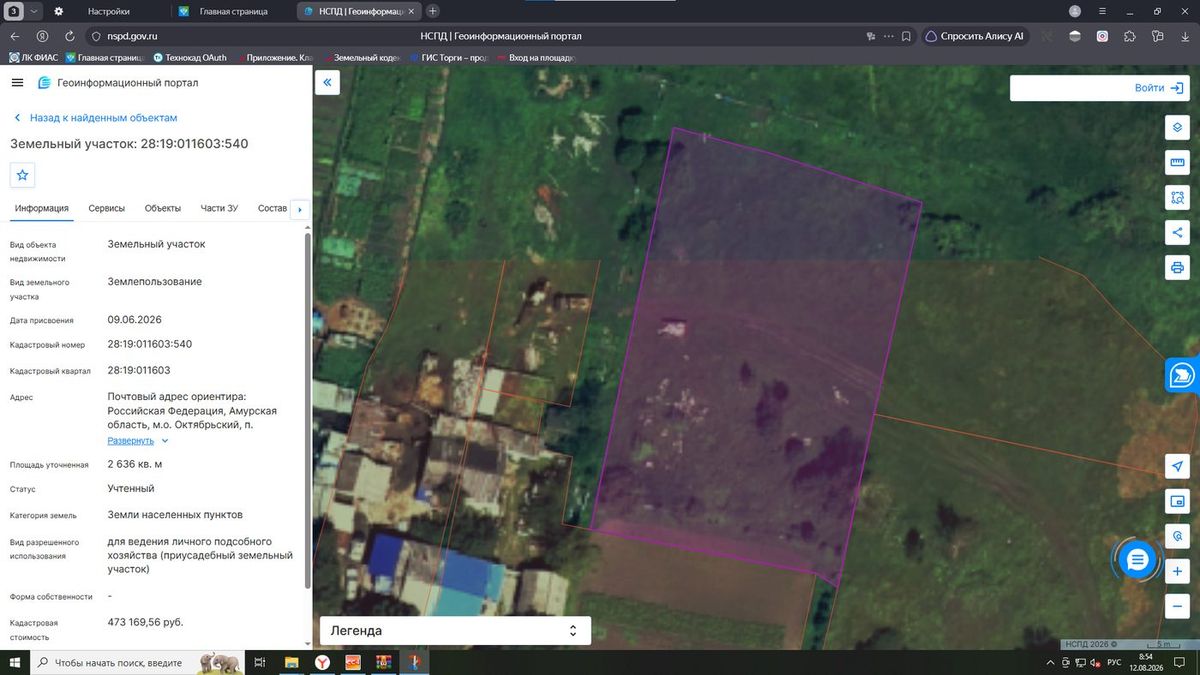Open the settings gear tab icon

tap(59, 11)
